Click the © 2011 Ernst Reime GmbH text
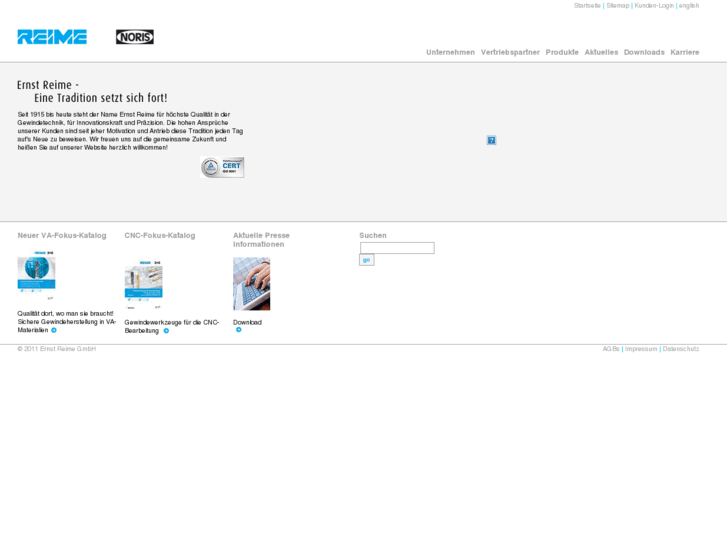Screen dimensions: 727x545 pos(57,349)
